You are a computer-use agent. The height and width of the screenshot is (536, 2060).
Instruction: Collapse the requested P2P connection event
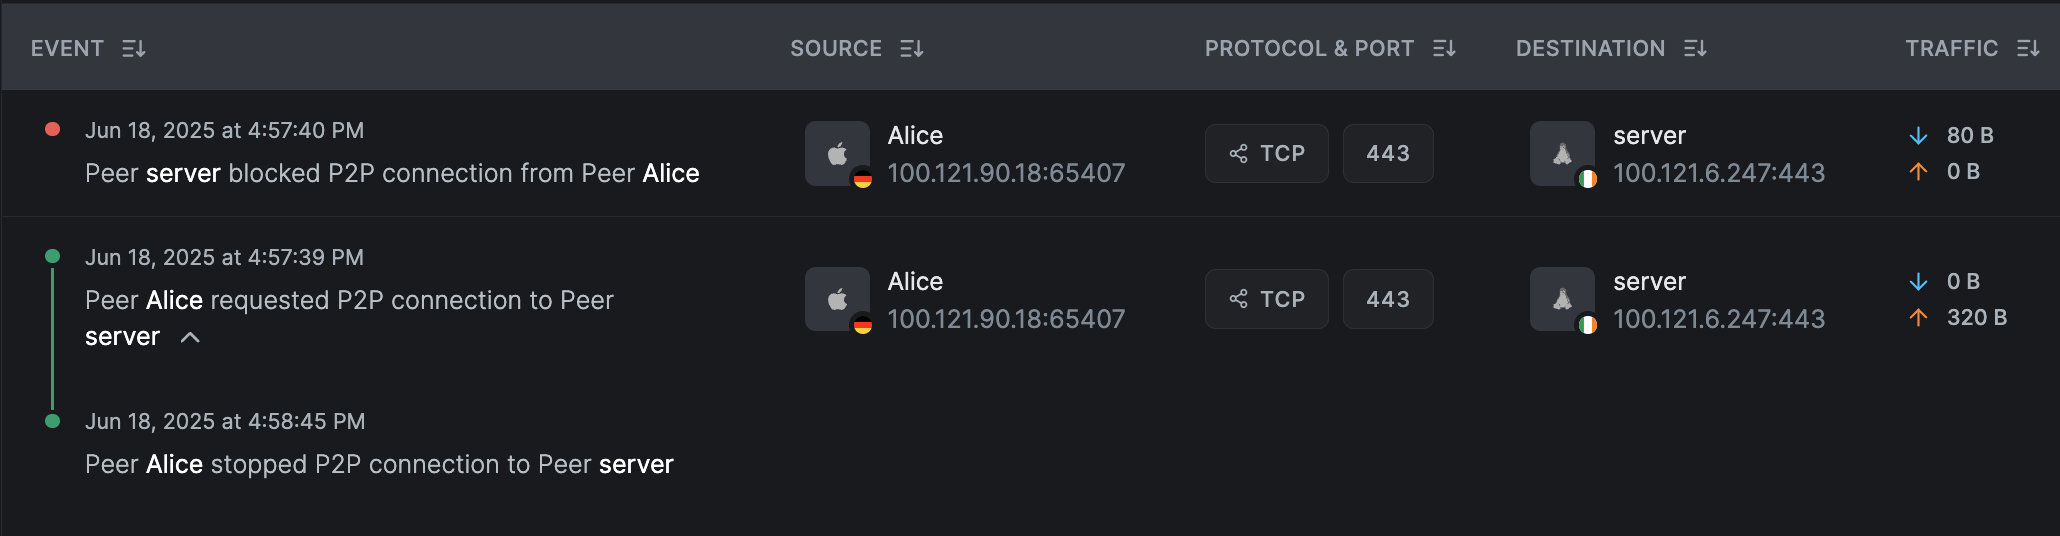[x=190, y=338]
